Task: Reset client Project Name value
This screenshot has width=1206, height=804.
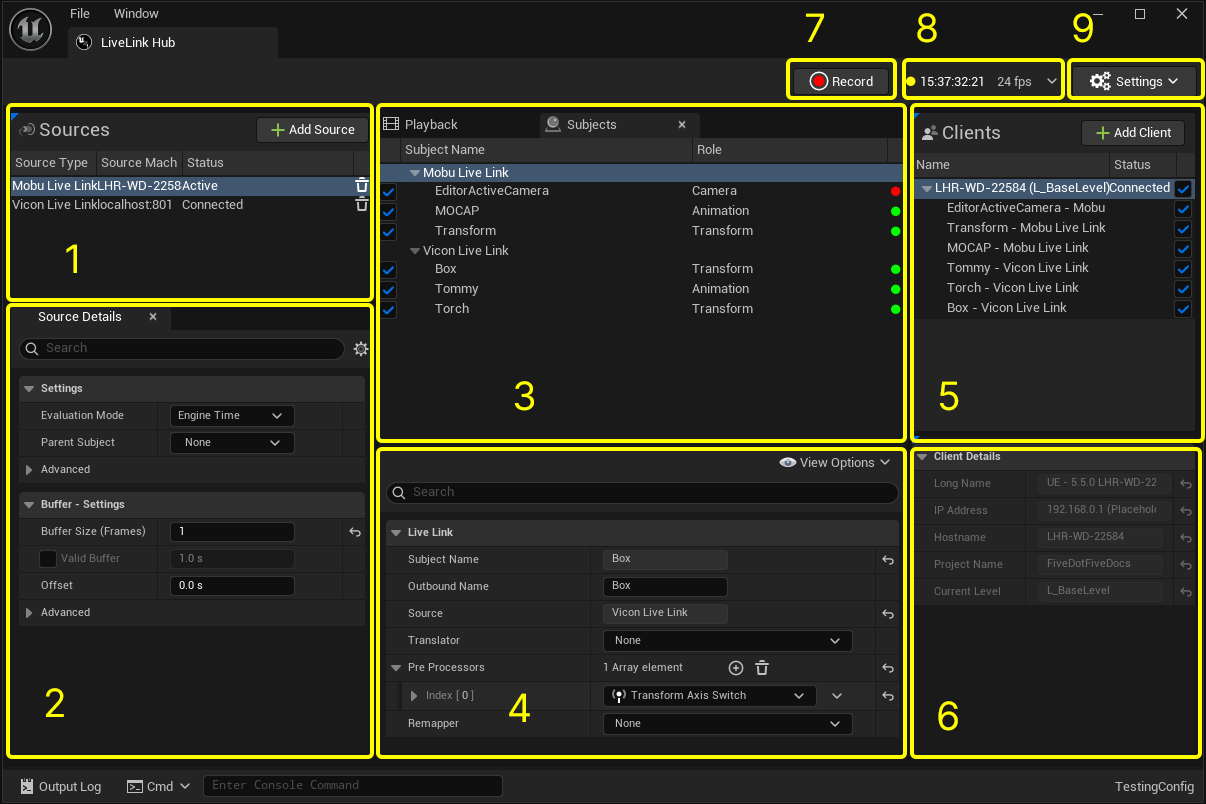Action: coord(1186,564)
